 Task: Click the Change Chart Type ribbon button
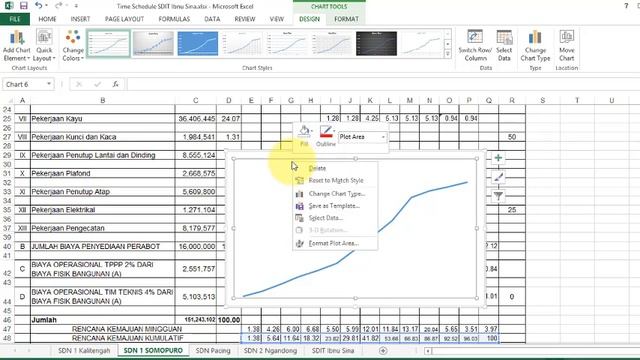[535, 46]
